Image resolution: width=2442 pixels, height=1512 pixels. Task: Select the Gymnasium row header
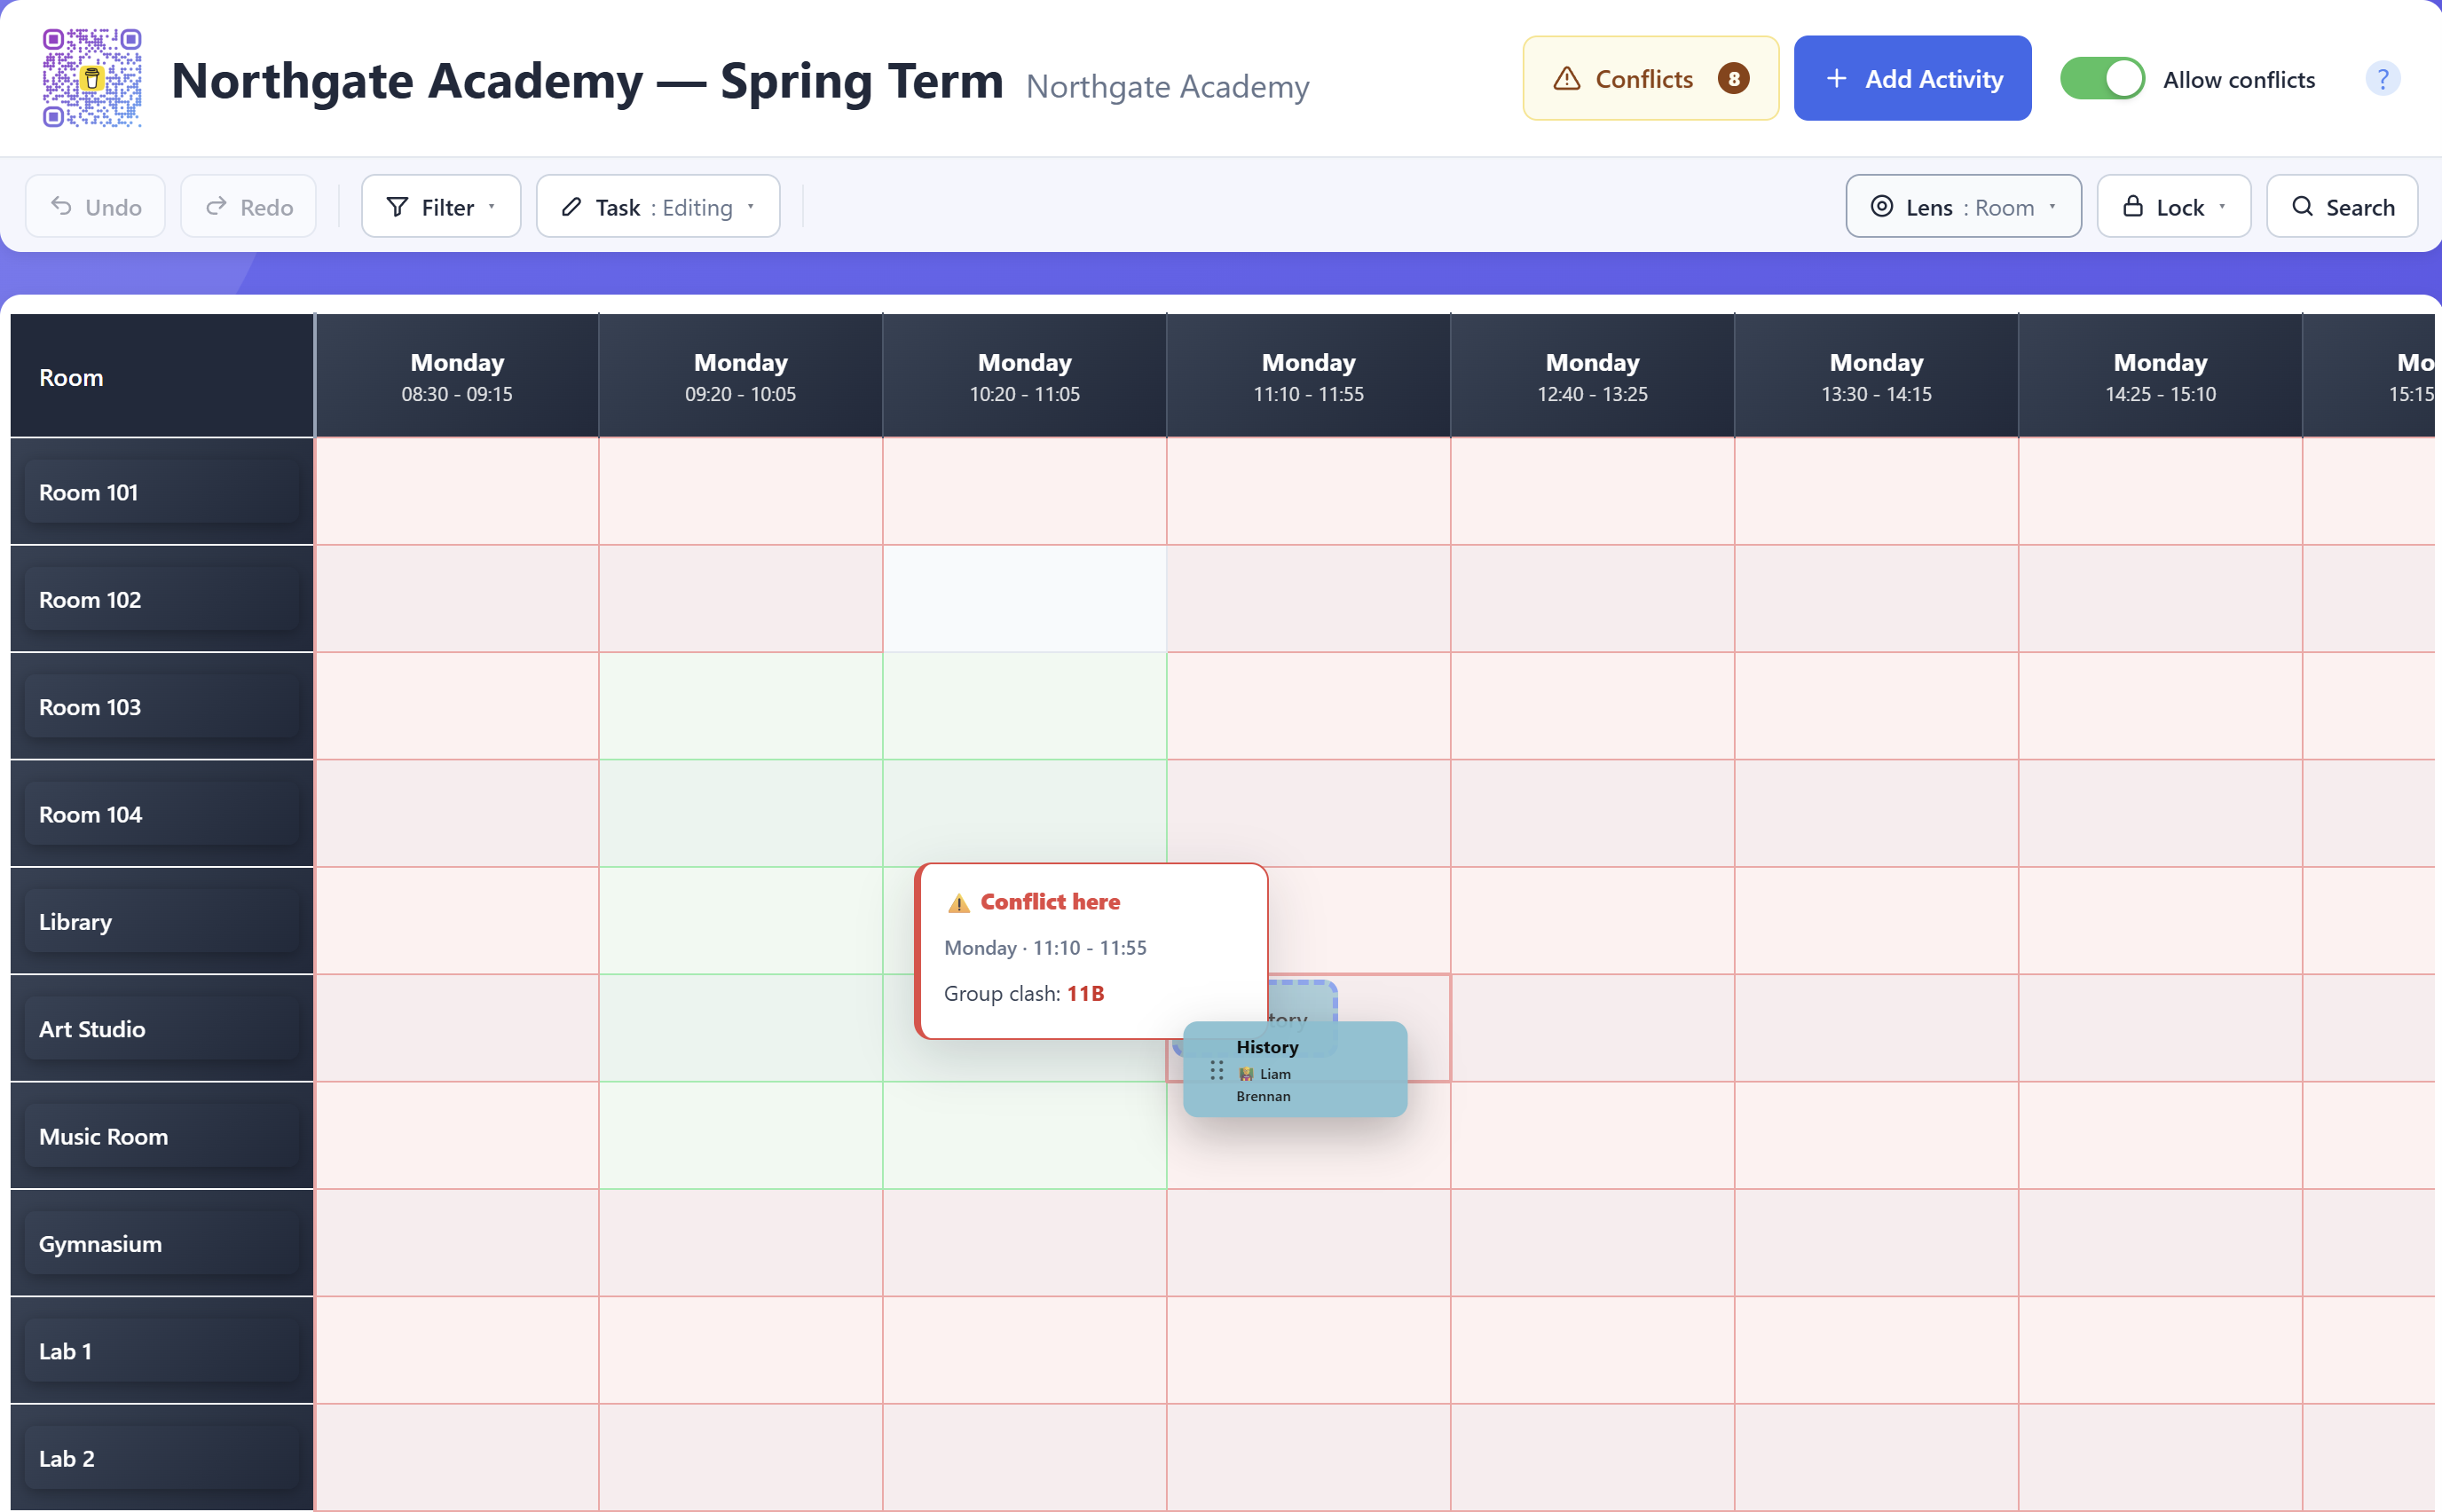(x=162, y=1244)
